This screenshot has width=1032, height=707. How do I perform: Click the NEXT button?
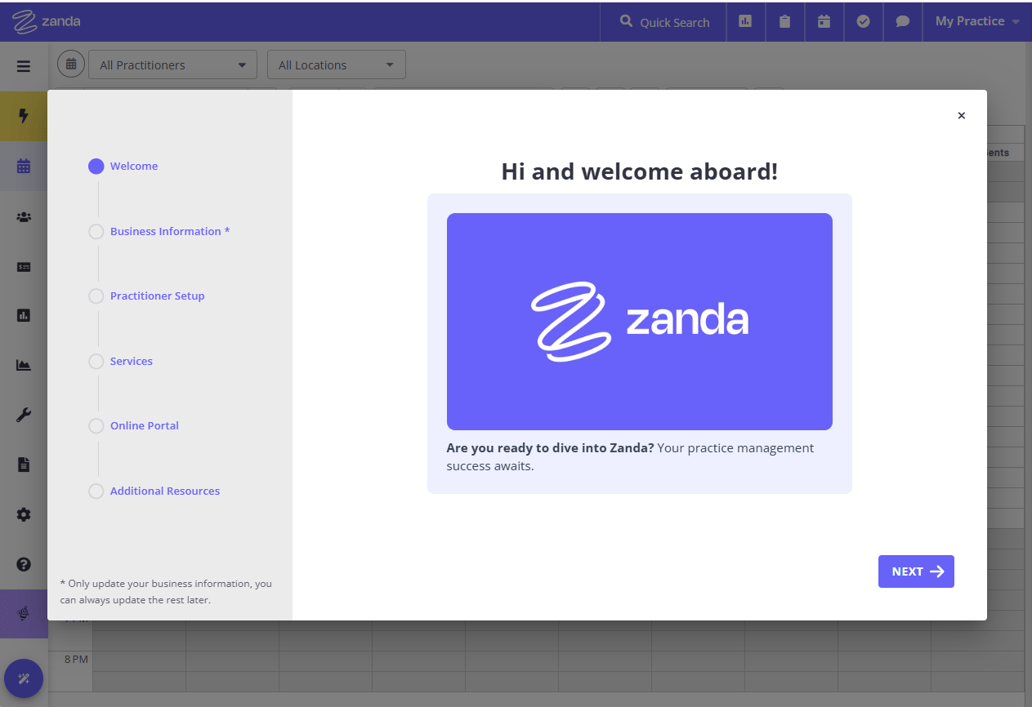click(x=916, y=571)
